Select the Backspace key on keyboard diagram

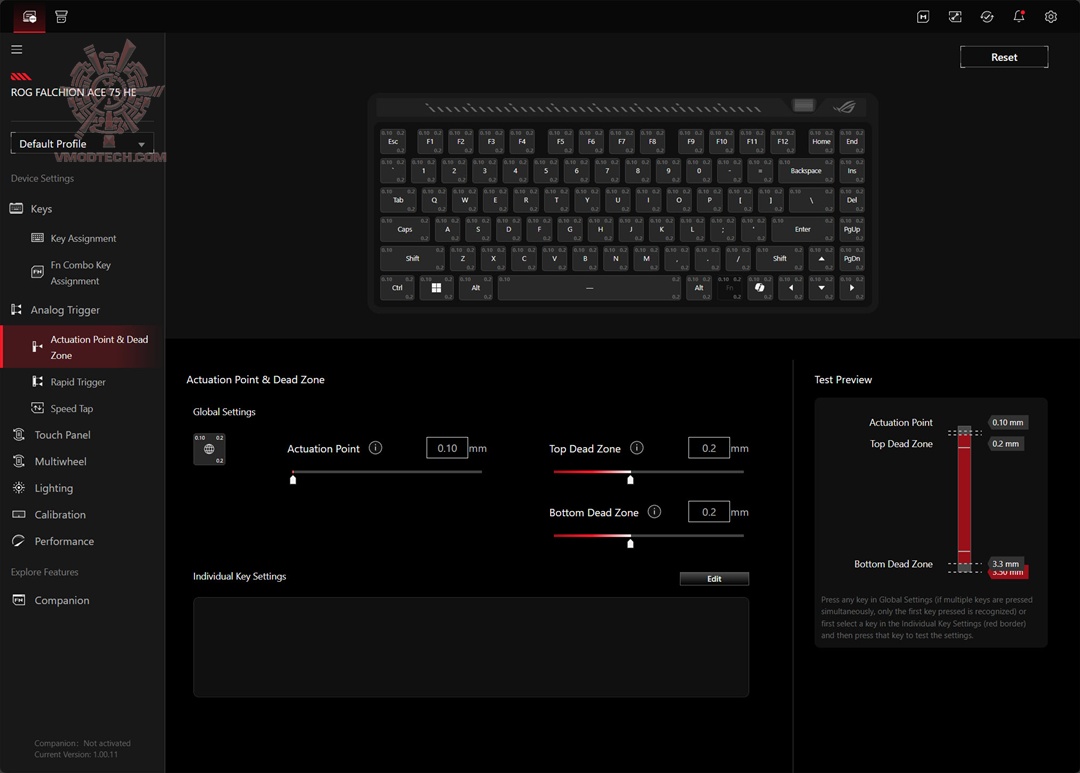click(806, 170)
